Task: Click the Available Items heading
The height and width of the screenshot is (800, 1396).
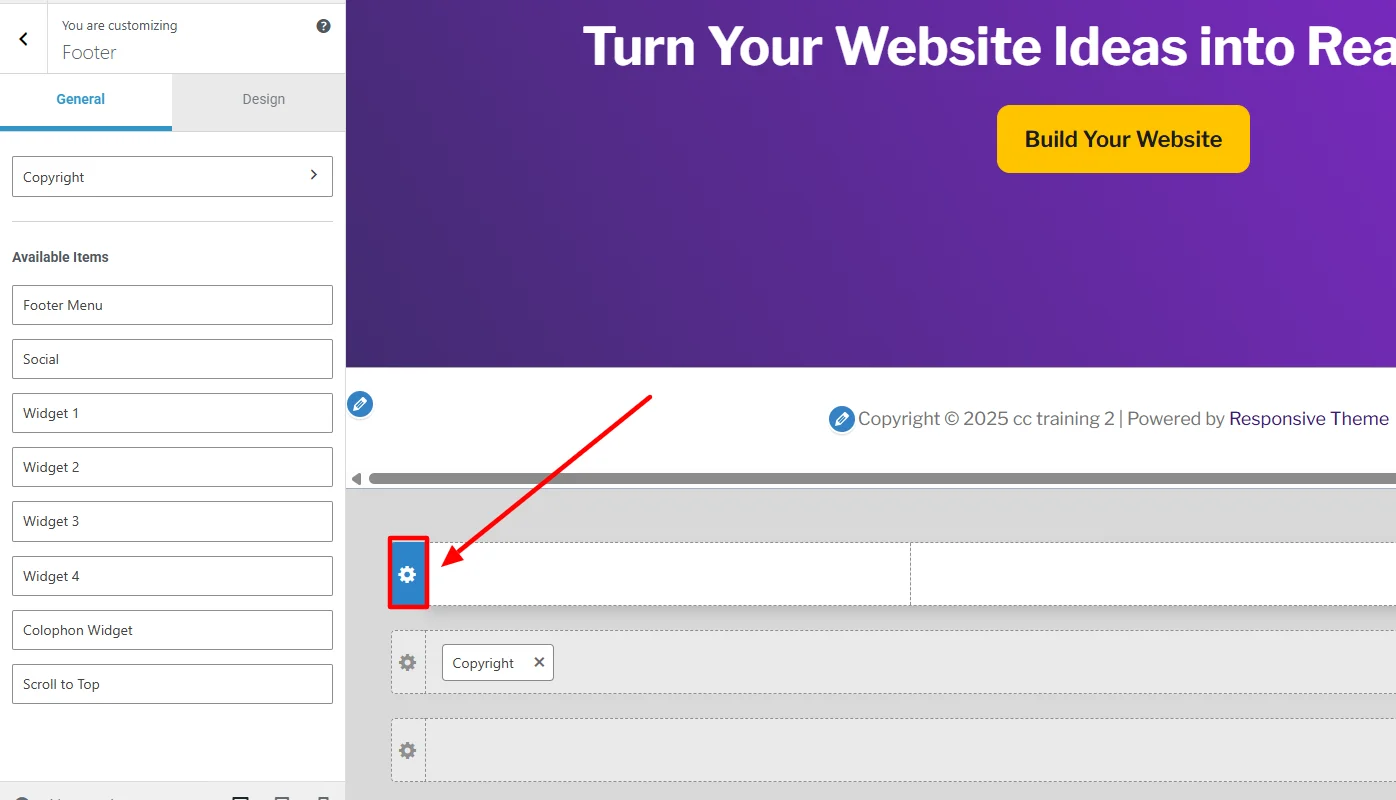Action: (x=60, y=257)
